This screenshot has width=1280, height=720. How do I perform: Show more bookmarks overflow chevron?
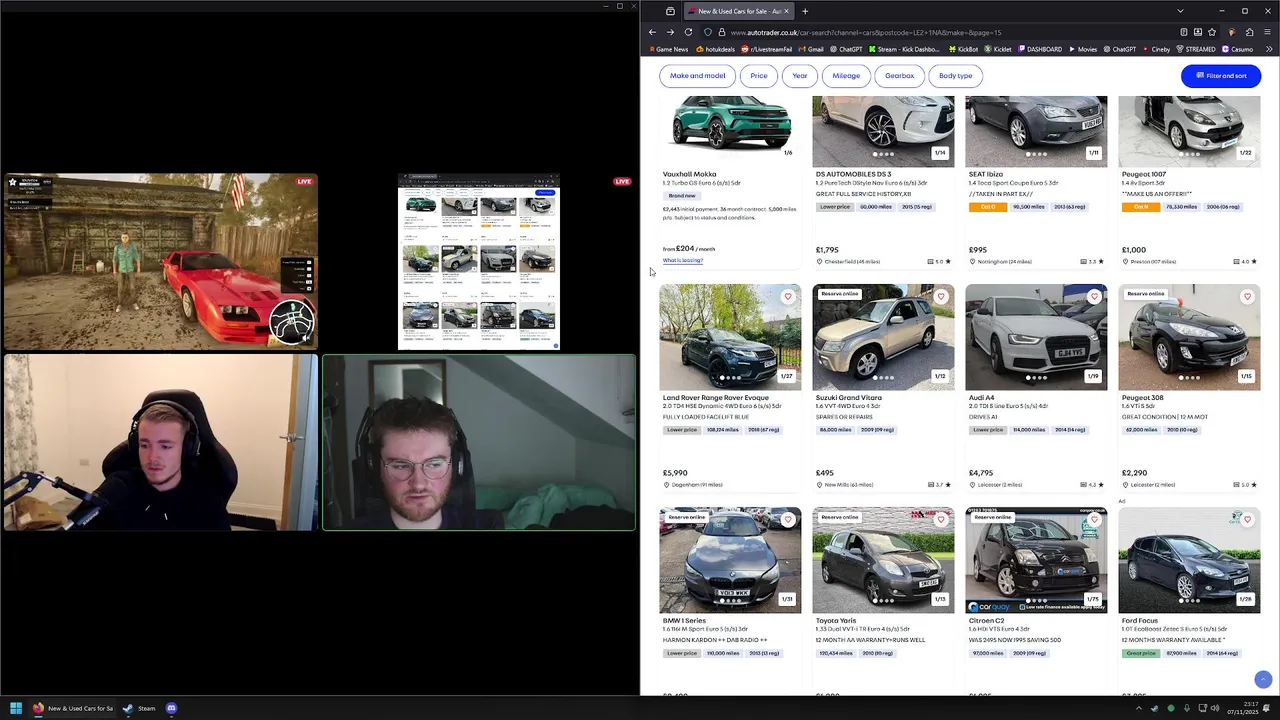tap(1270, 49)
